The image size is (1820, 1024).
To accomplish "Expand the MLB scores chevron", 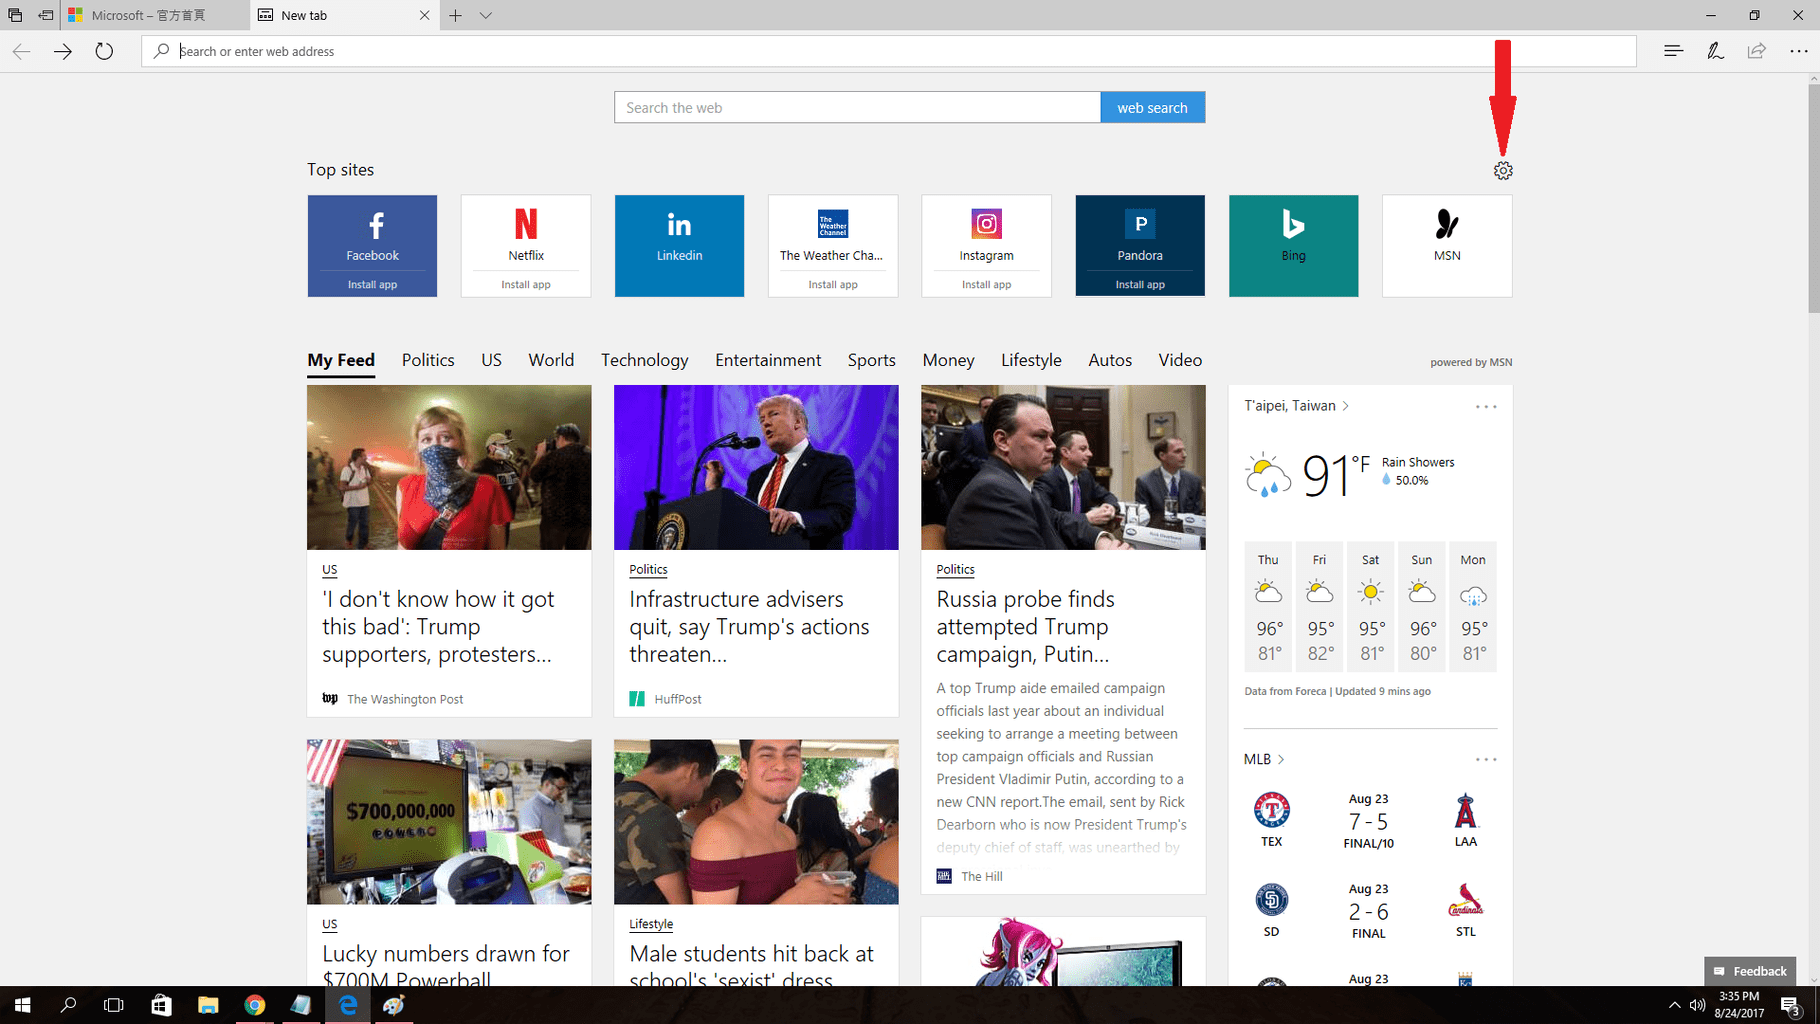I will pos(1281,760).
